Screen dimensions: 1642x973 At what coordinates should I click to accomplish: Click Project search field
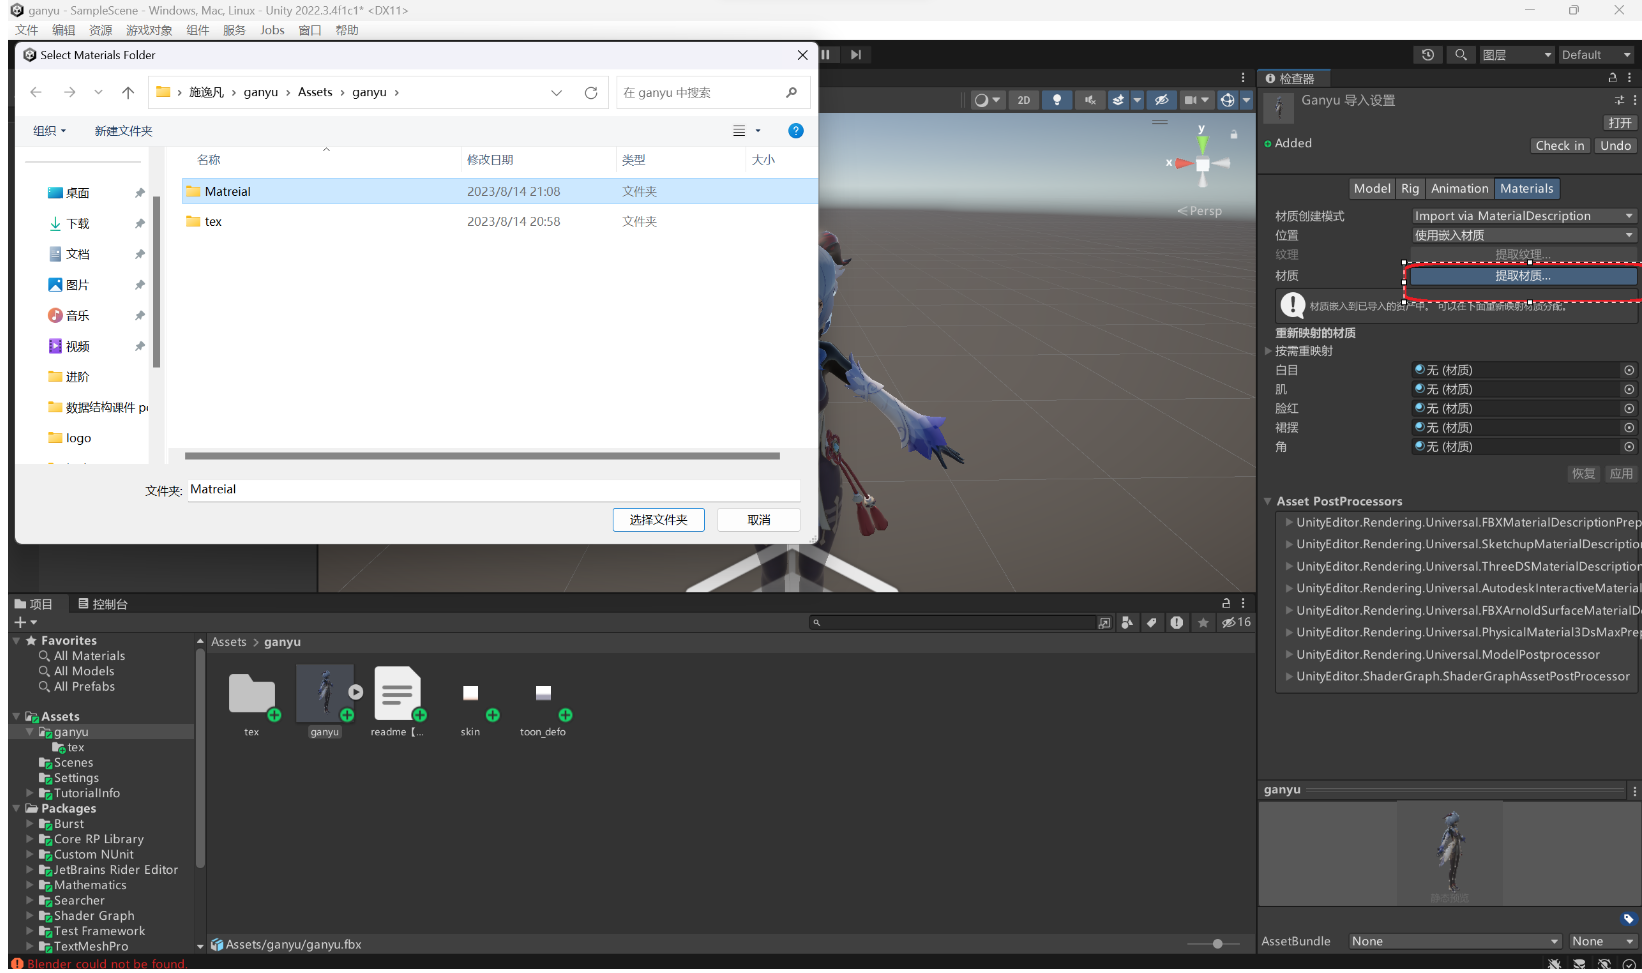coord(952,622)
